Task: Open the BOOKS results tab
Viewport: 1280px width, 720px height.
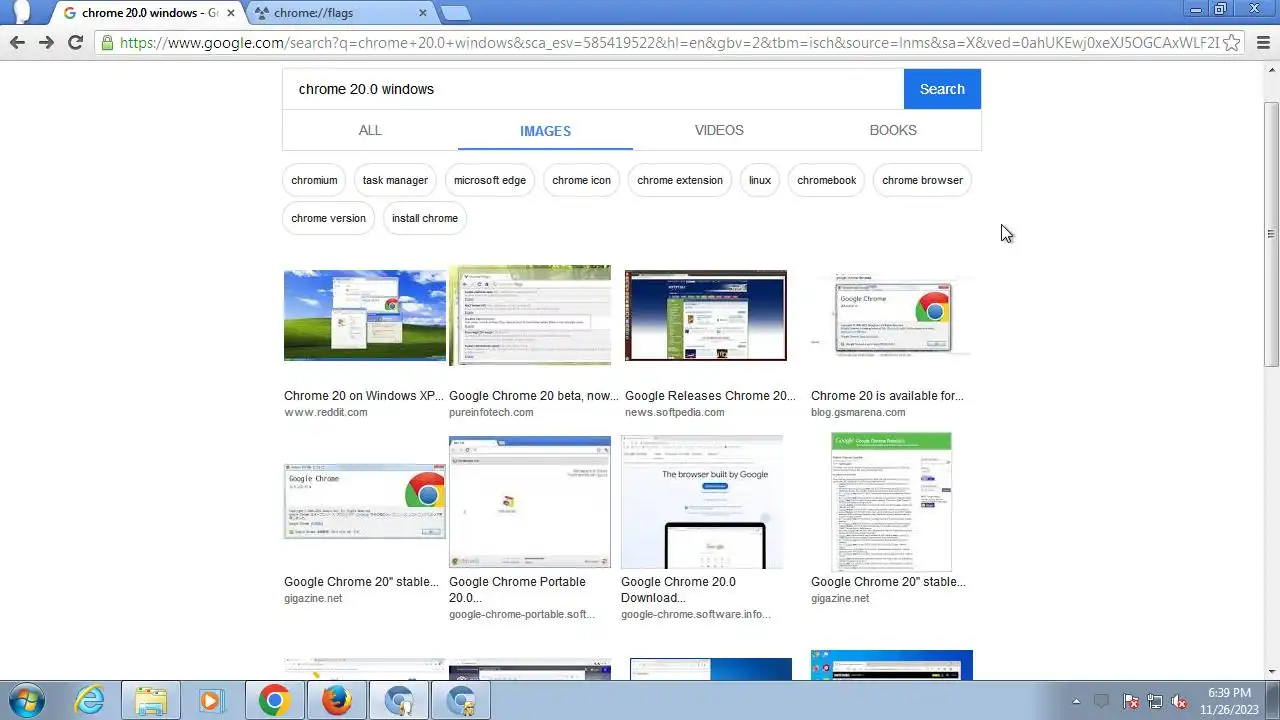Action: coord(893,130)
